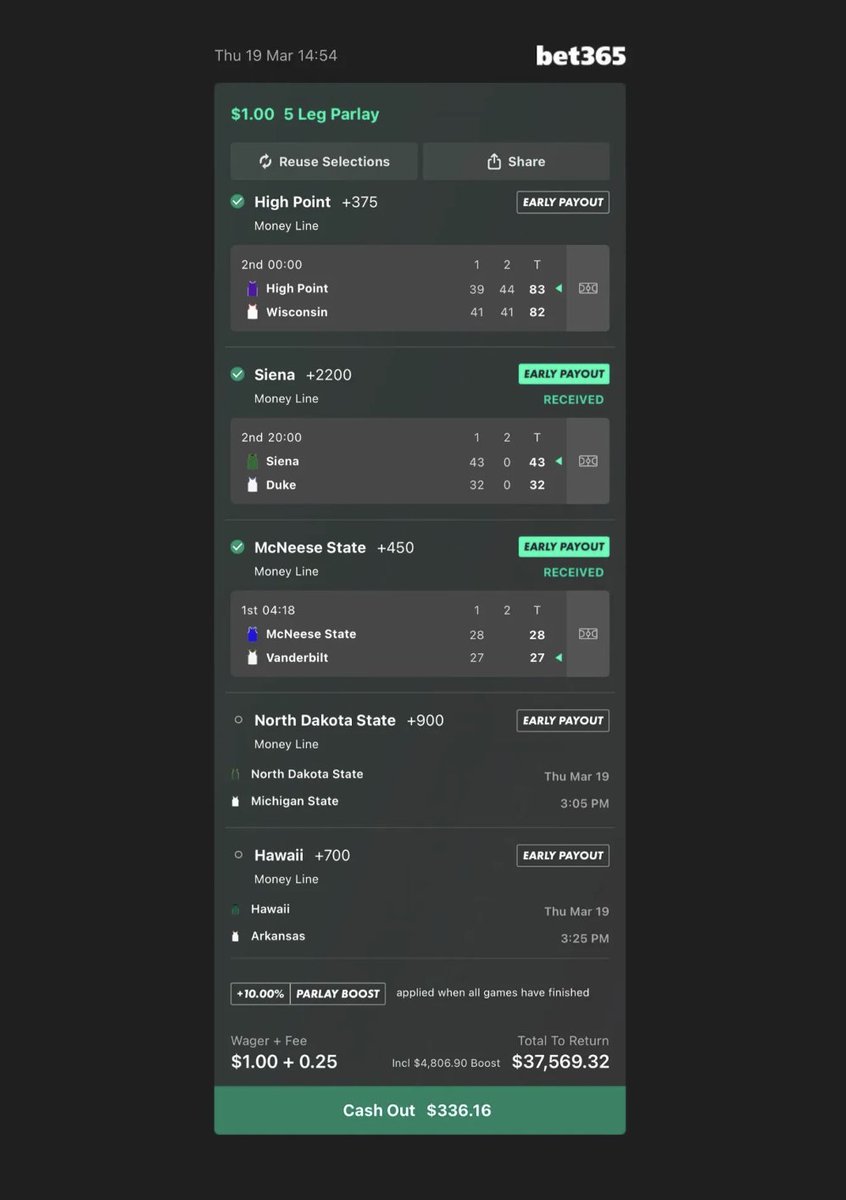Click the 3:05 PM start time
Image resolution: width=846 pixels, height=1200 pixels.
pyautogui.click(x=585, y=803)
